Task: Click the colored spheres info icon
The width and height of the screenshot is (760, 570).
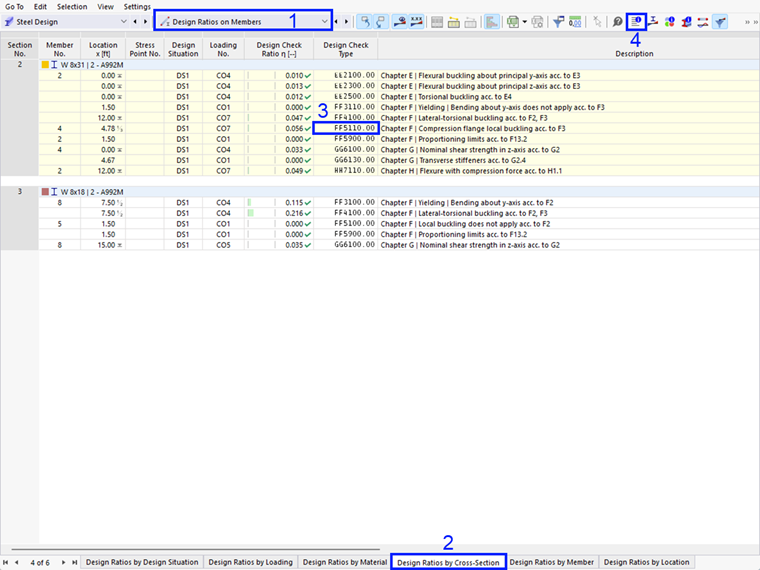Action: pyautogui.click(x=670, y=22)
